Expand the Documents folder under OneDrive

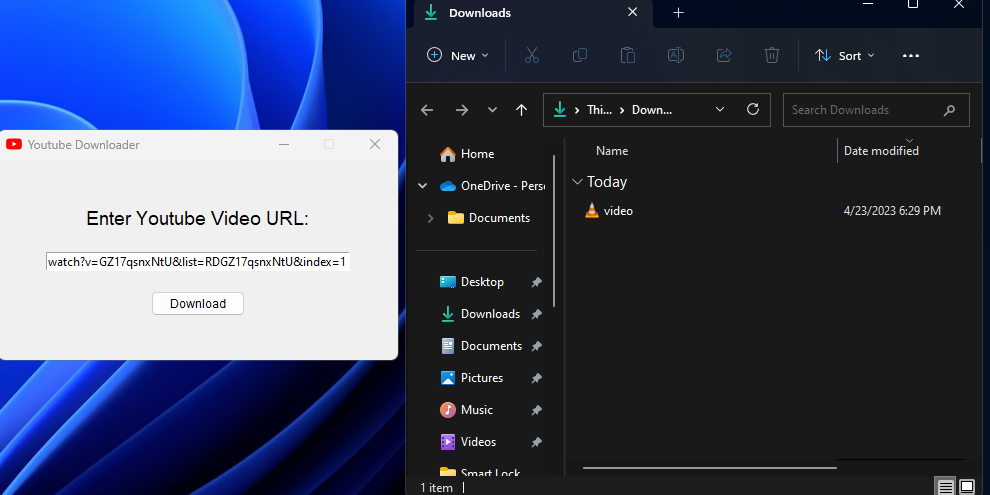pyautogui.click(x=431, y=218)
